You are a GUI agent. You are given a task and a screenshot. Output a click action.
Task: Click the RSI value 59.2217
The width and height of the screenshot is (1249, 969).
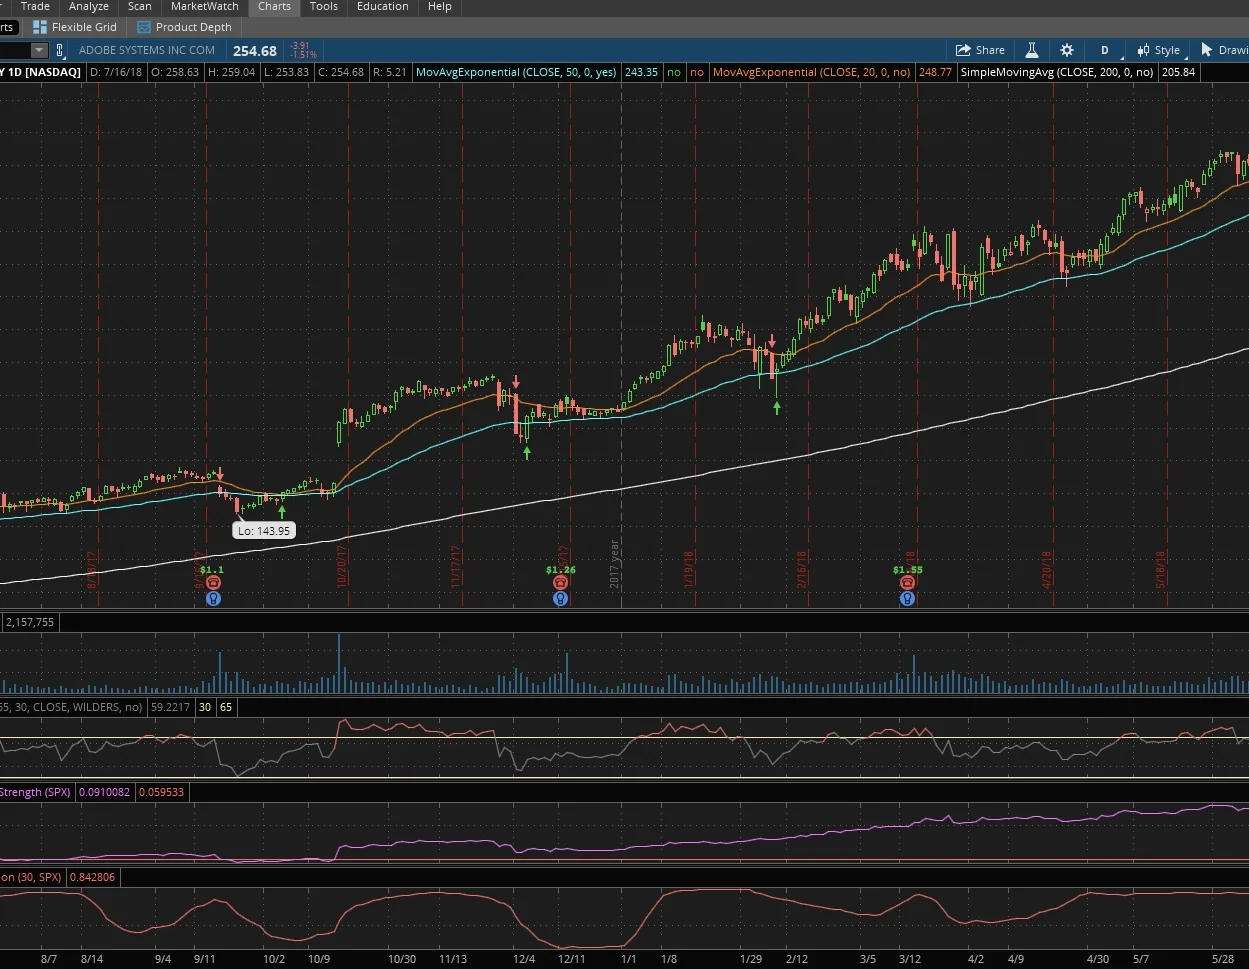[x=169, y=707]
